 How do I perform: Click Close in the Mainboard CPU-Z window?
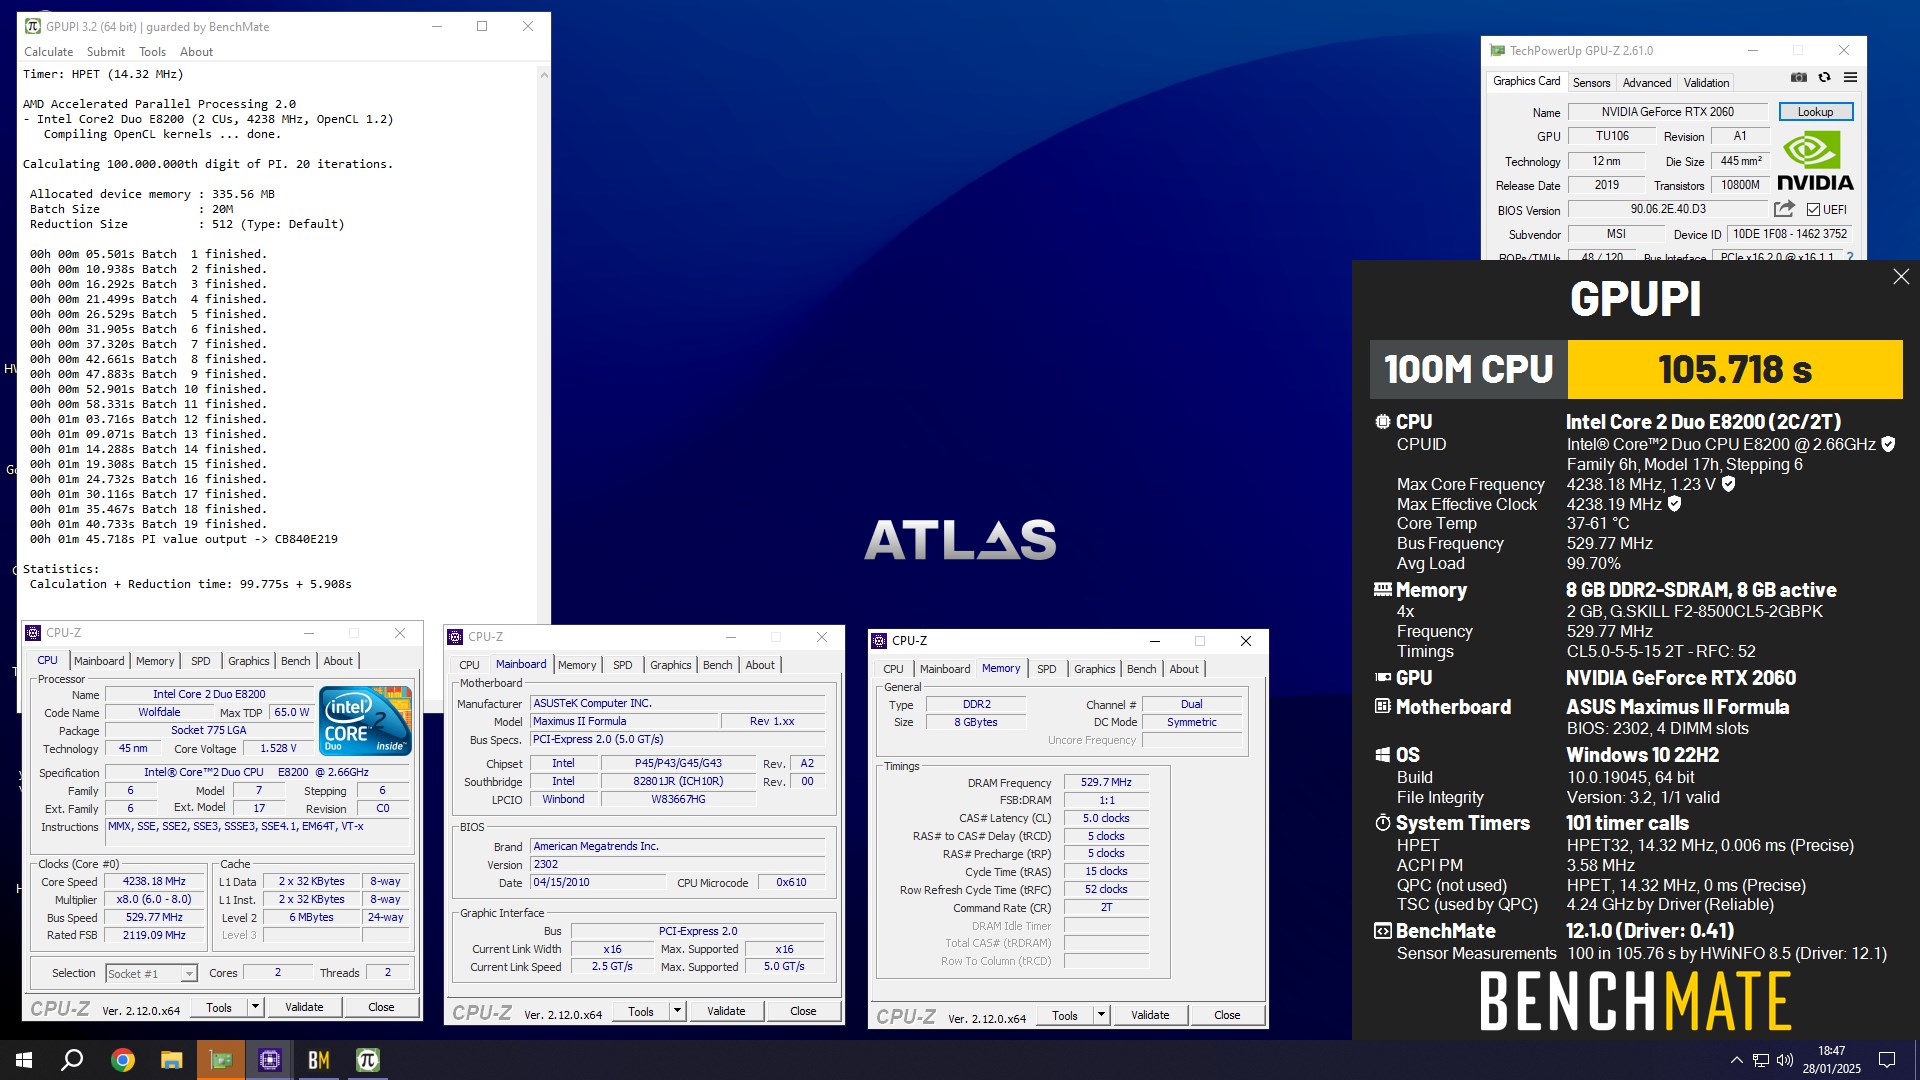coord(803,1011)
